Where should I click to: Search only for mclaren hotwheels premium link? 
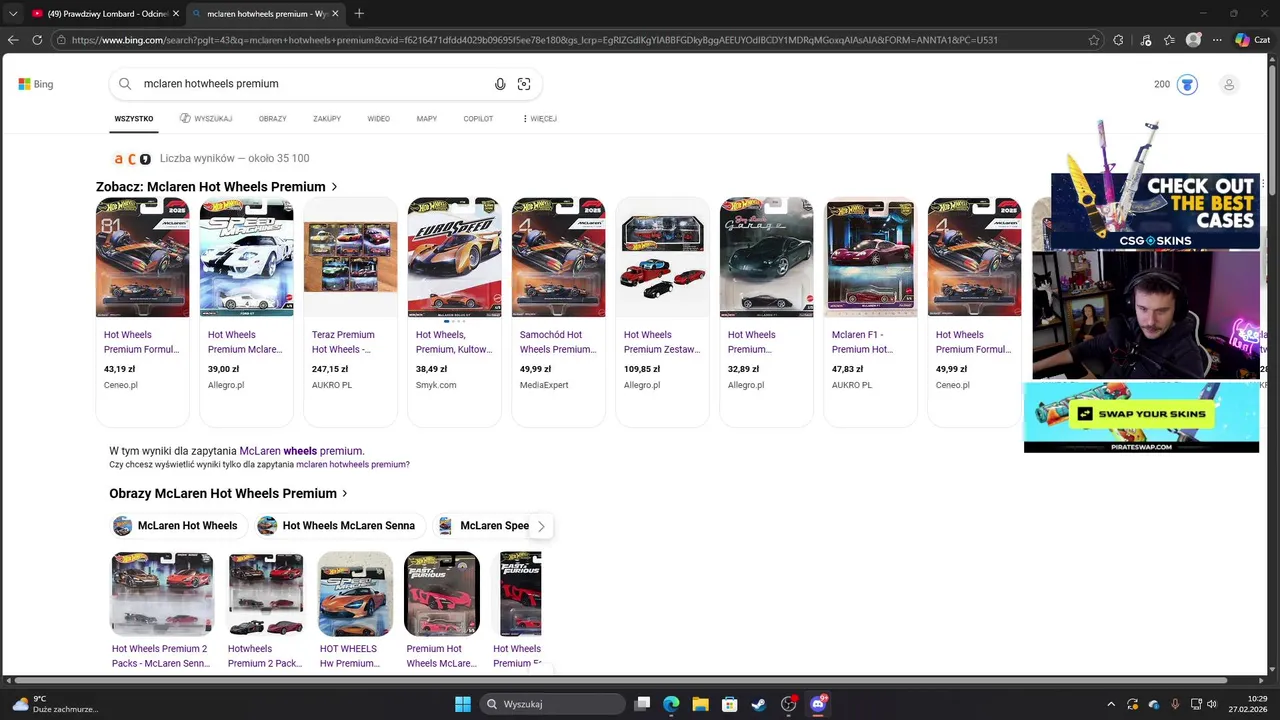[x=352, y=465]
